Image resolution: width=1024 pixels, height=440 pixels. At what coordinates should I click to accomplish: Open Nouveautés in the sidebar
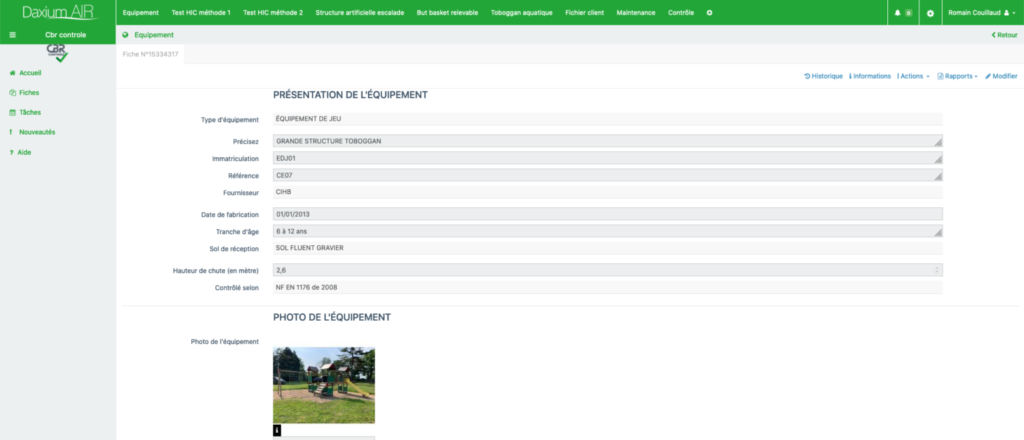(x=32, y=132)
